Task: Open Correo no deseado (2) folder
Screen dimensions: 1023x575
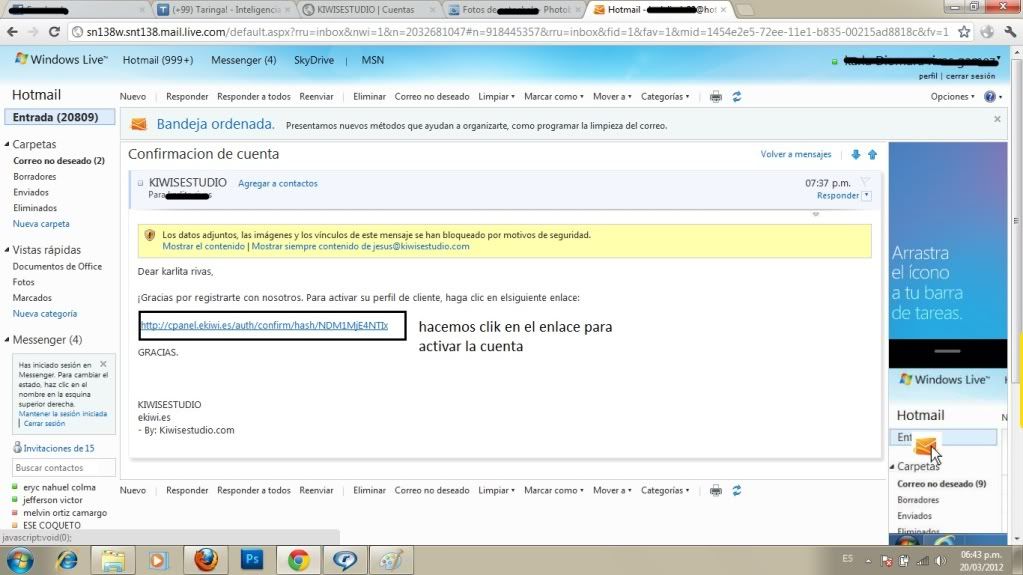Action: [x=59, y=161]
